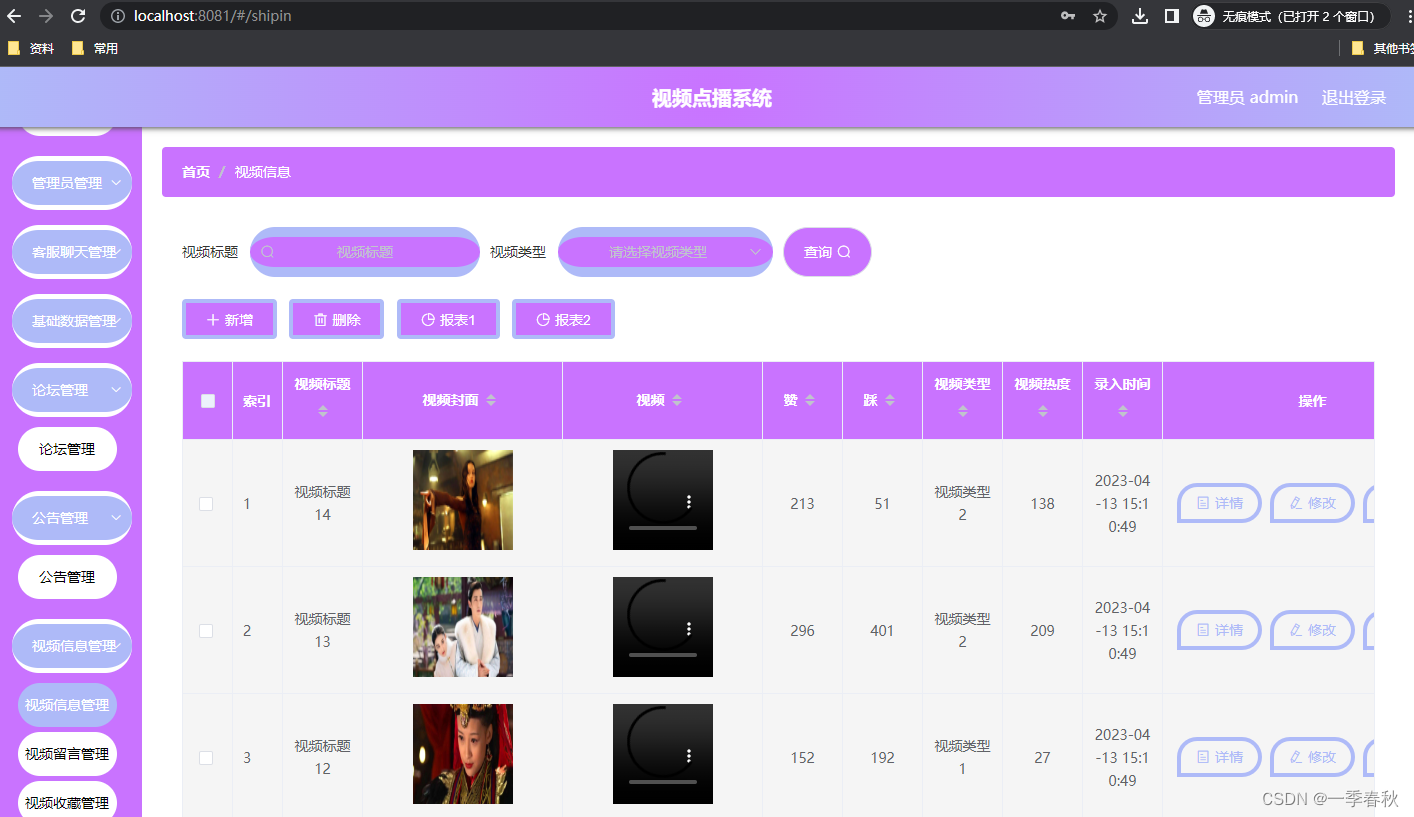Check the checkbox for 视频标题13 row
Screen dimensions: 1414x817
(207, 630)
